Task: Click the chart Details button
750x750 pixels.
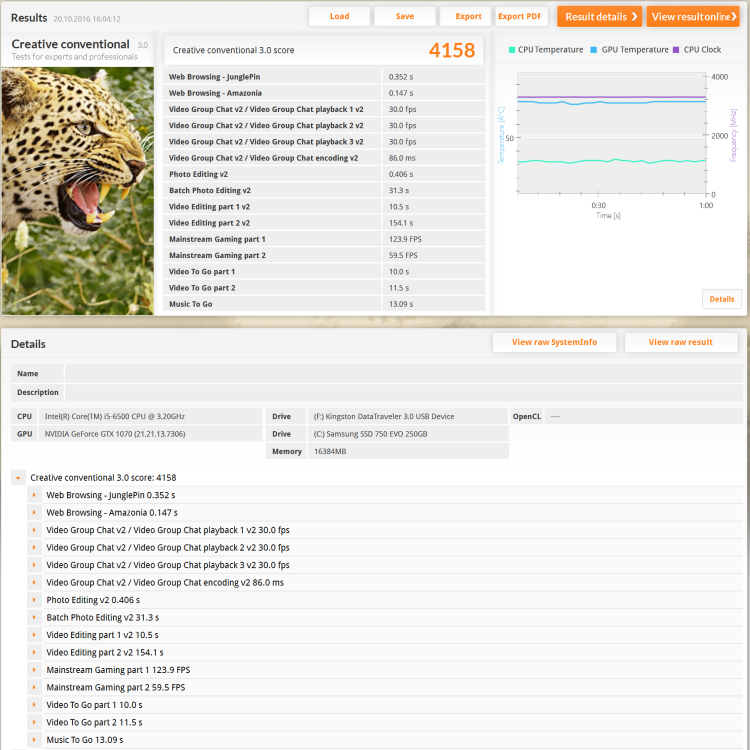Action: 722,299
